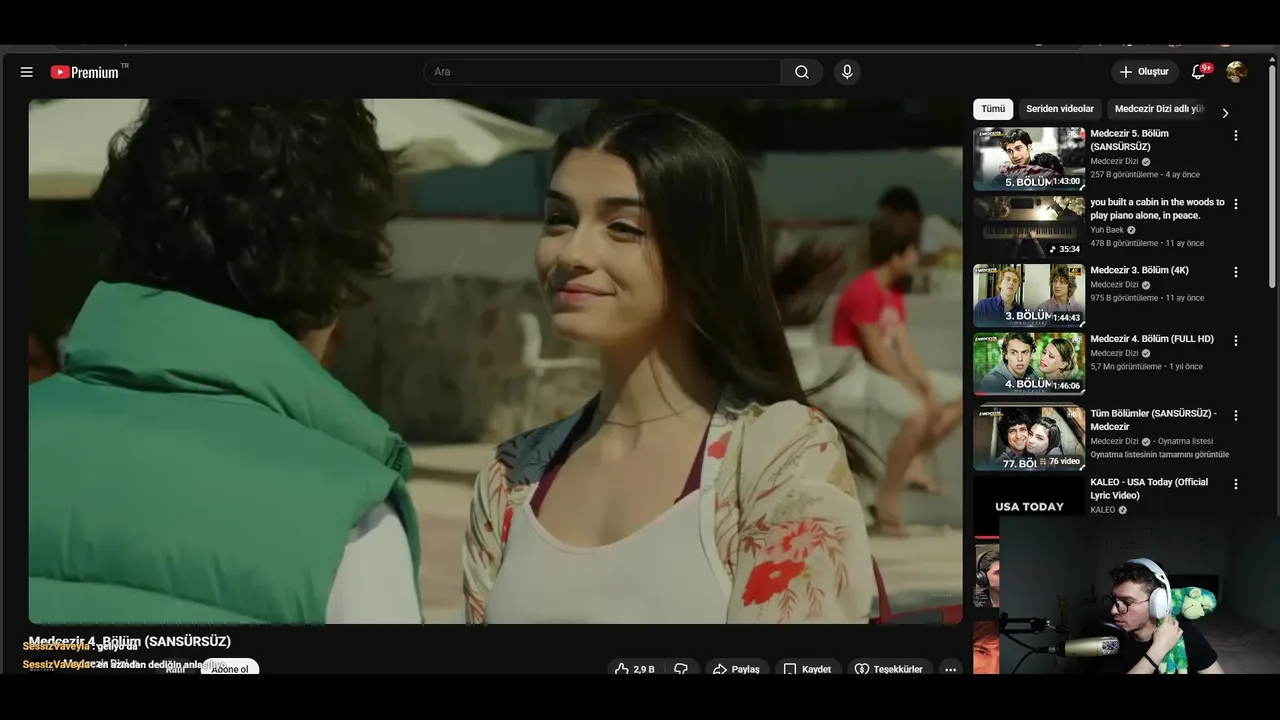
Task: Open title Tüm Bölümler (SANSÜRSÜZ) - Medcezir
Action: coord(1153,420)
